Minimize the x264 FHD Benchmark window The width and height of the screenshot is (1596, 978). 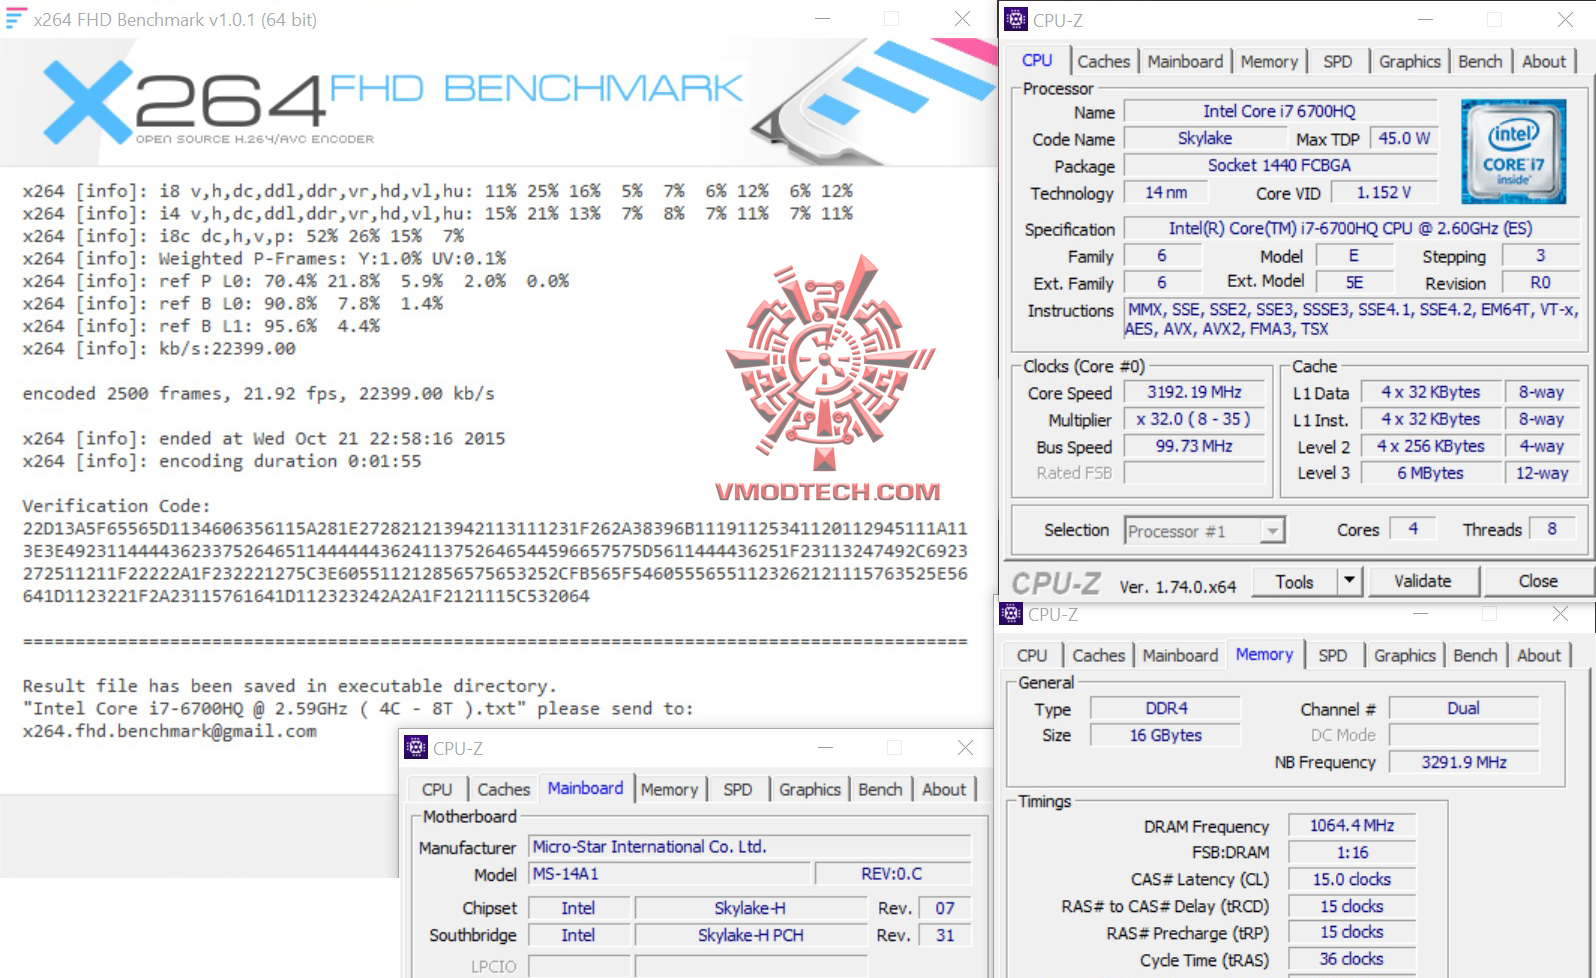click(822, 19)
